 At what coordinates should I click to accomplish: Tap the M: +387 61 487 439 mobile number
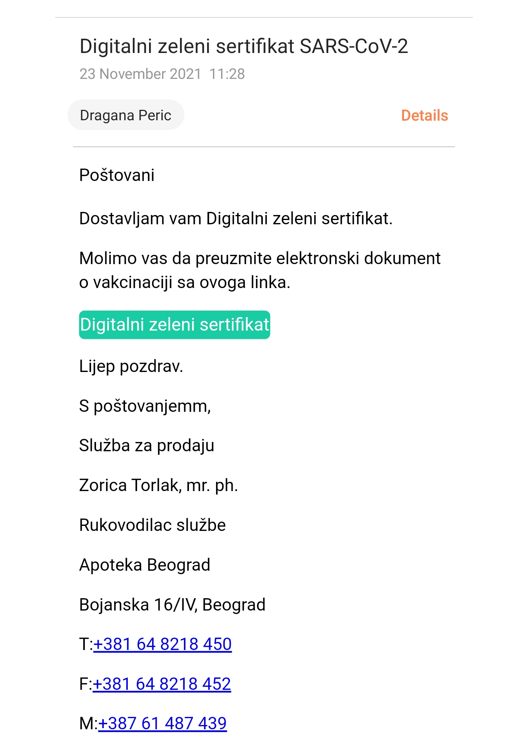(162, 723)
